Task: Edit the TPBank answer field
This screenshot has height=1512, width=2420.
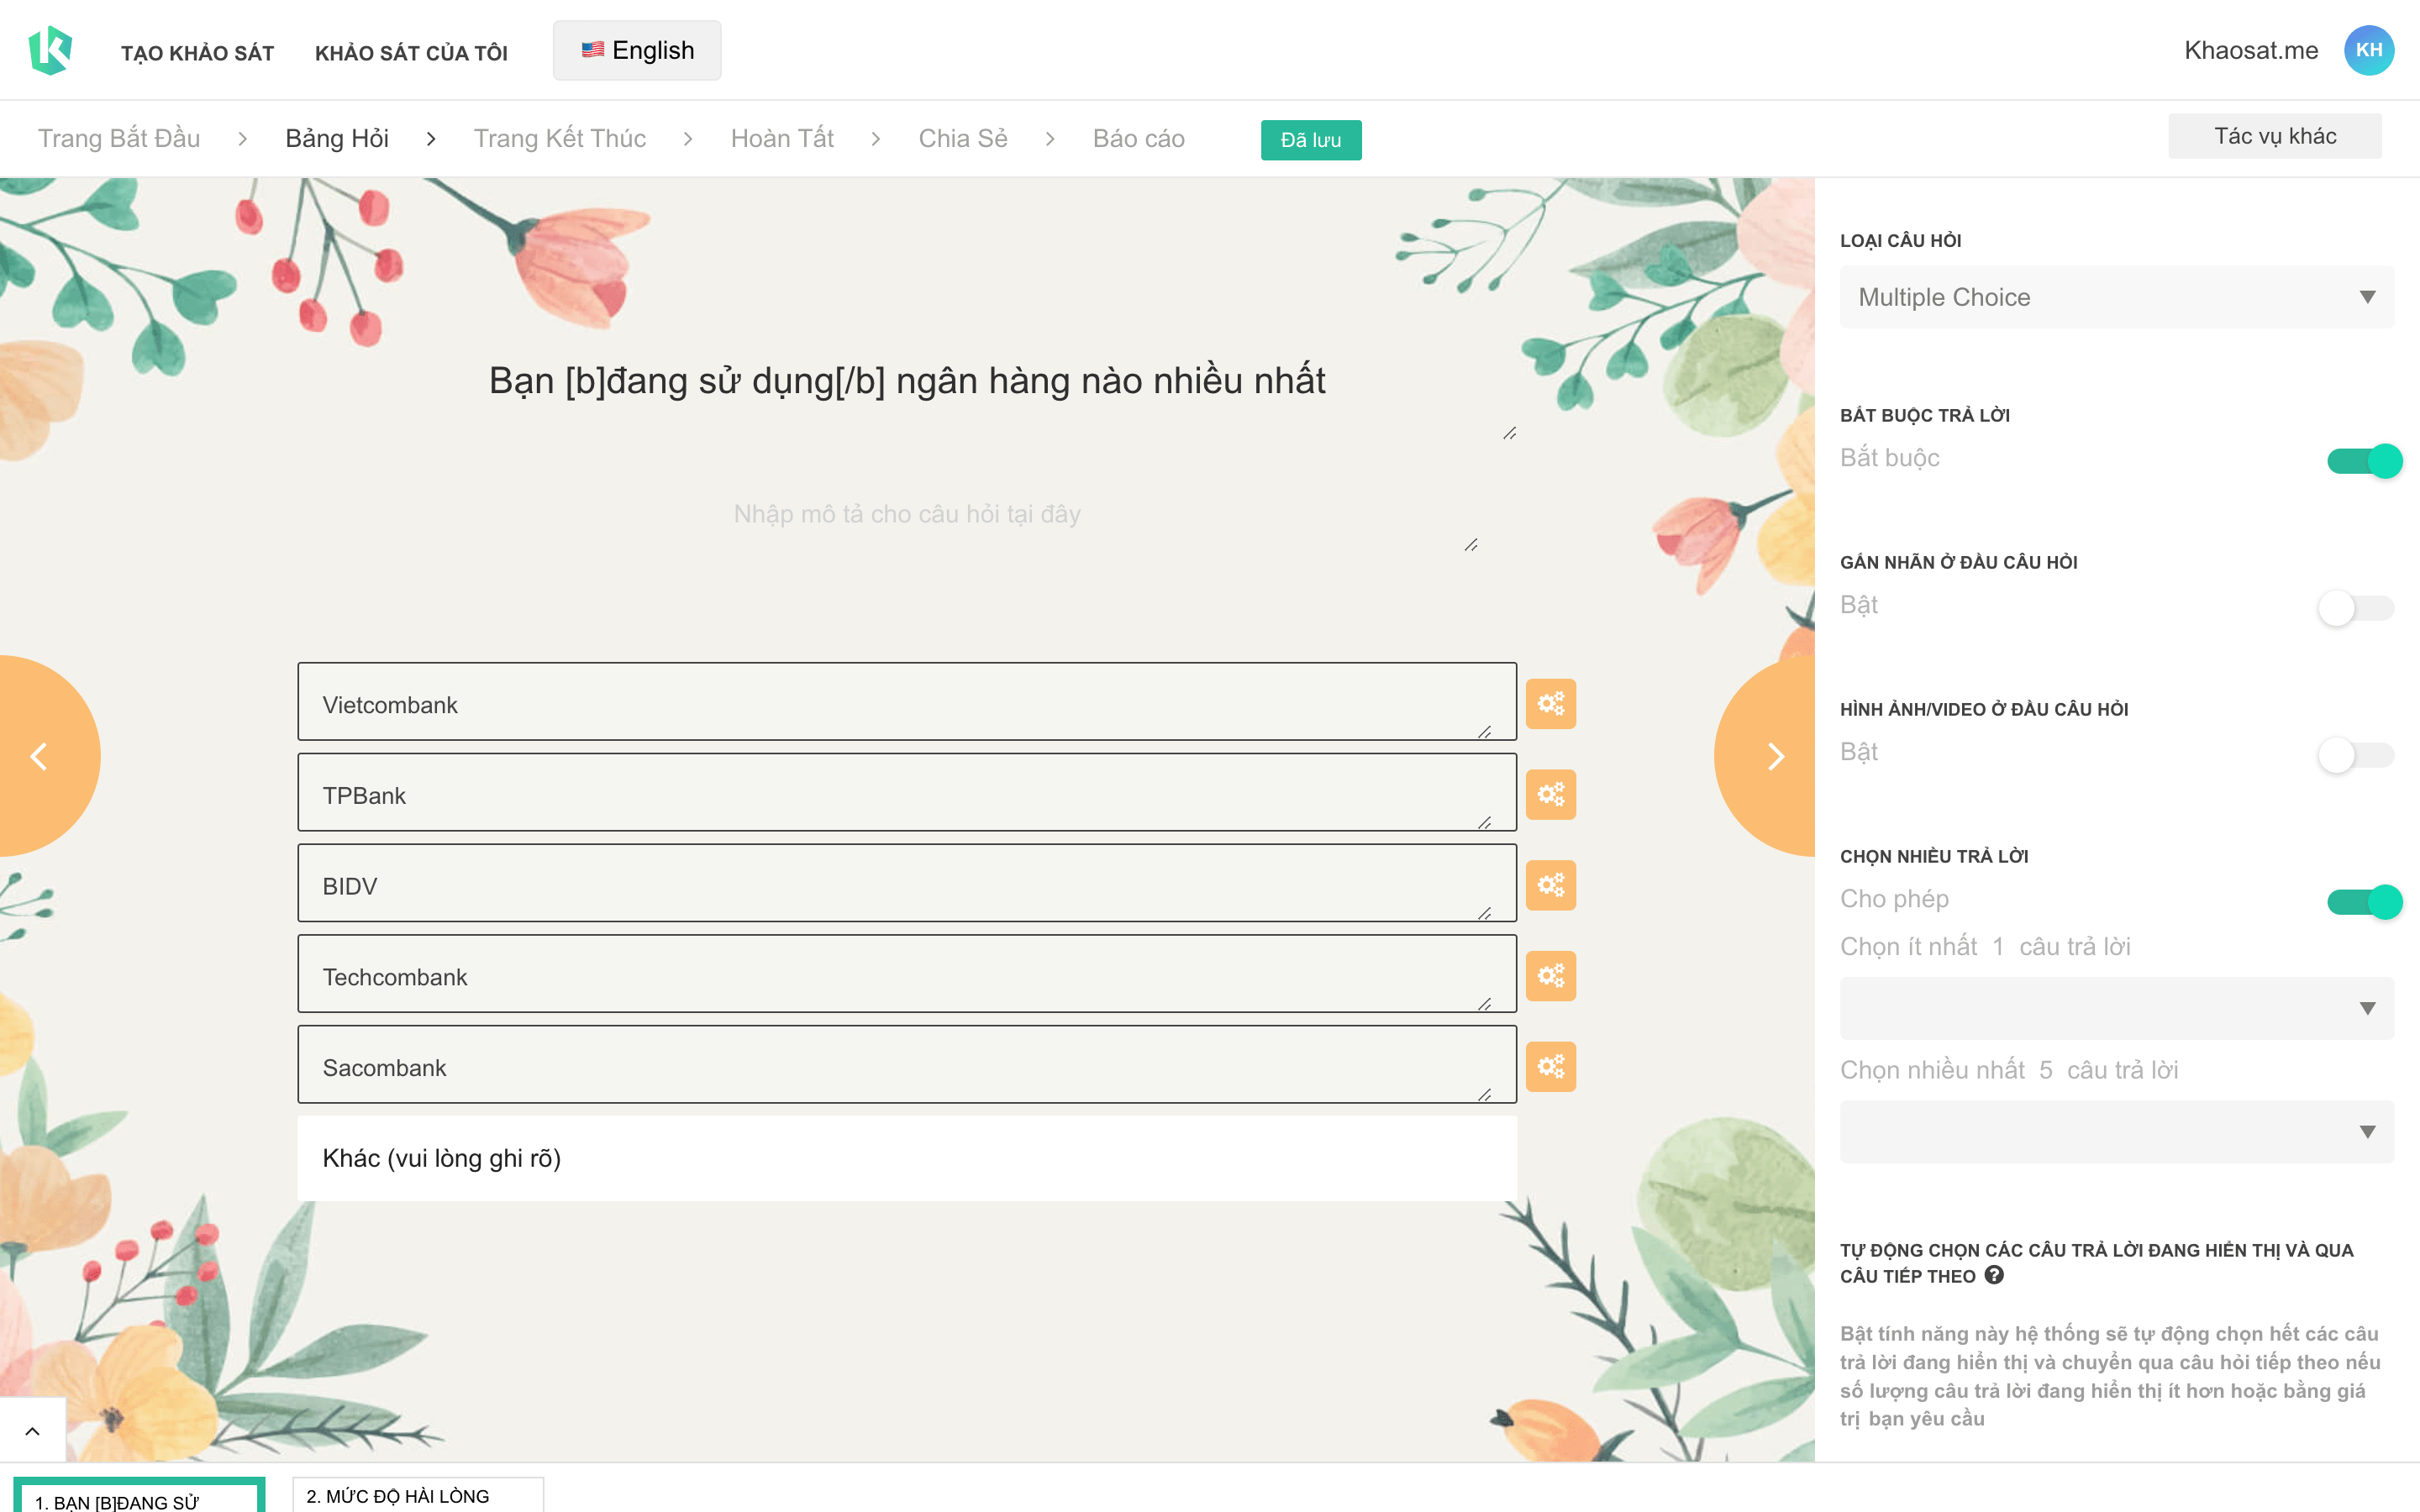Action: (907, 793)
